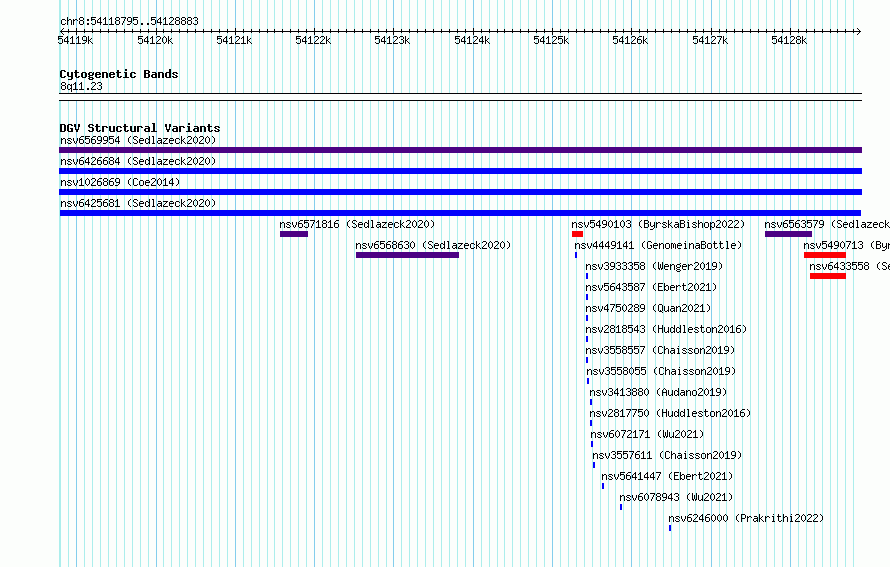
Task: Click the right arrowhead of the ruler
Action: (859, 31)
